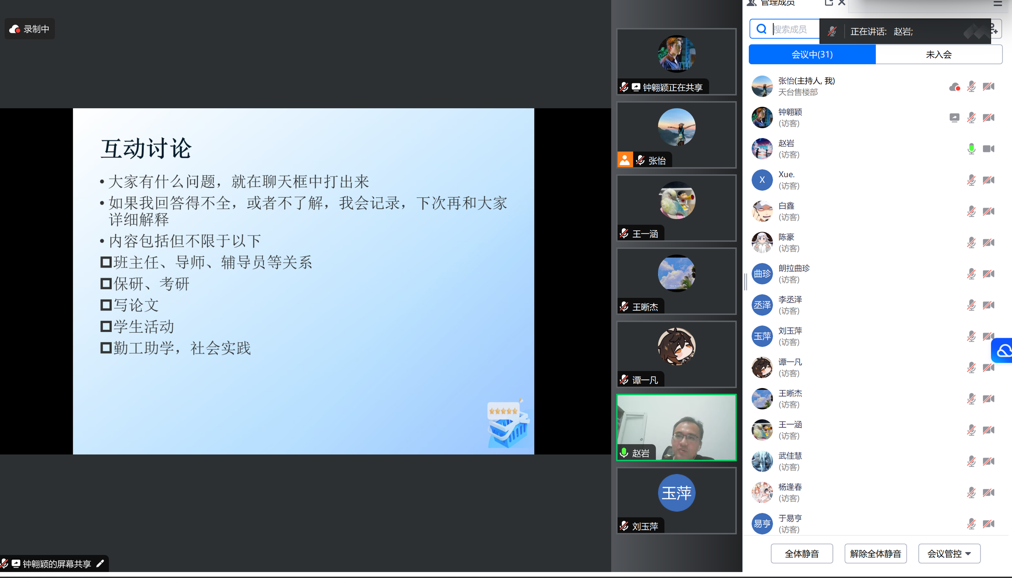Viewport: 1012px width, 578px height.
Task: Click the invite member icon beside search
Action: pos(994,31)
